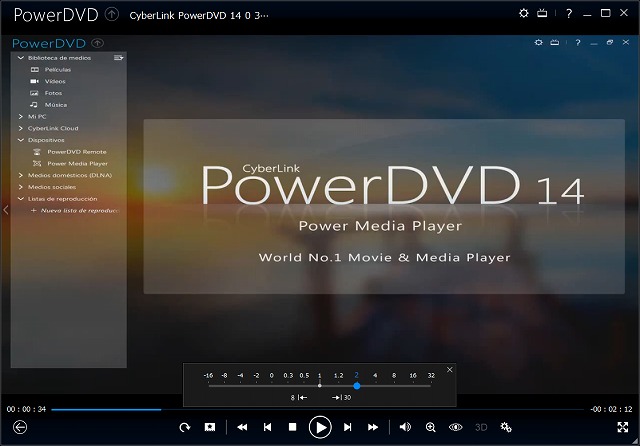The height and width of the screenshot is (446, 640).
Task: Set speed to -16 on the scale
Action: pos(208,375)
